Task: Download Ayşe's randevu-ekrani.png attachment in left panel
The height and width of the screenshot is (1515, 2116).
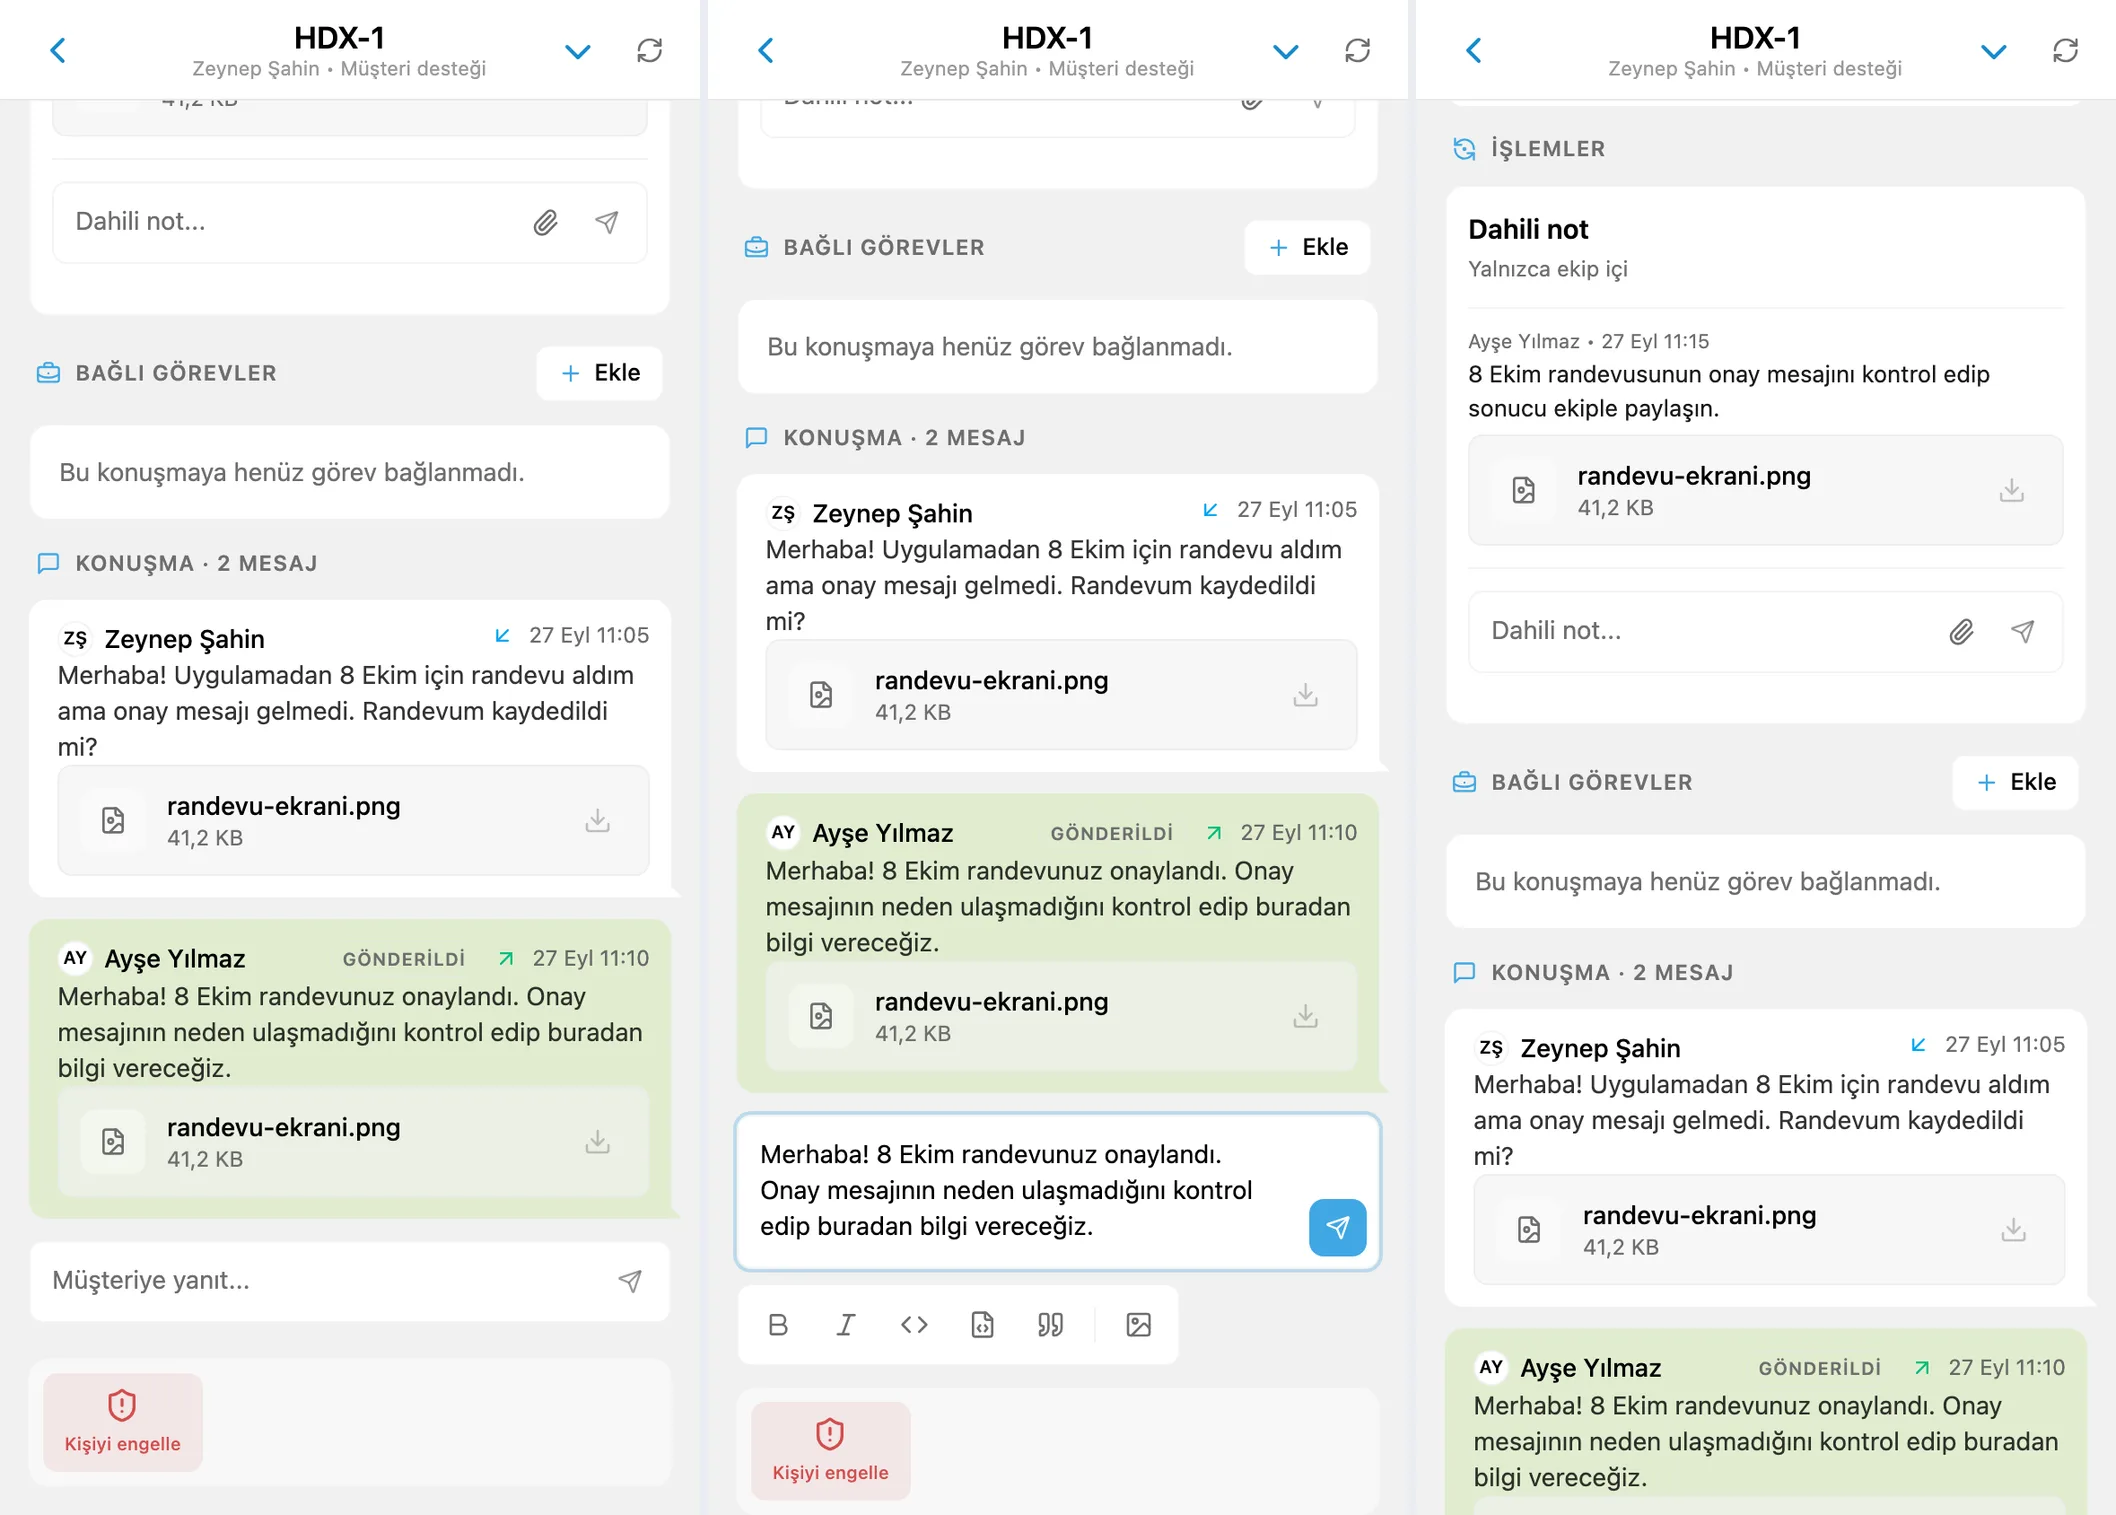Action: pos(598,1142)
